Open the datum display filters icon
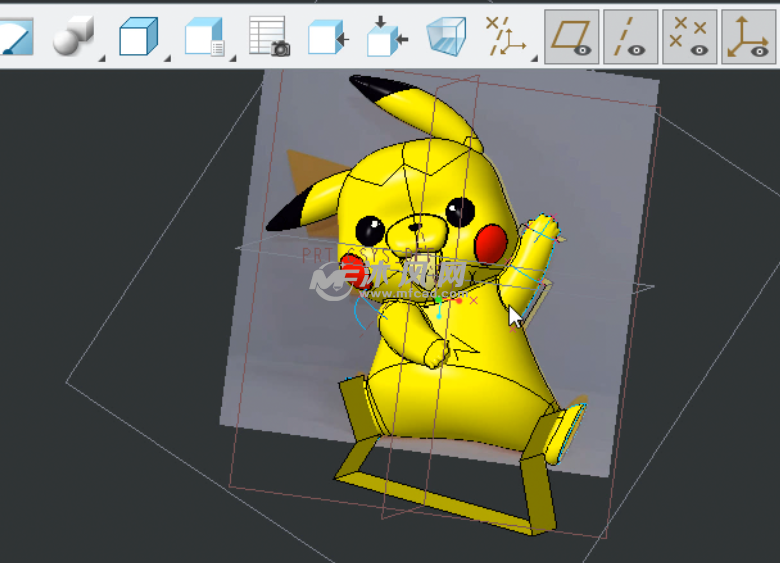 click(505, 36)
